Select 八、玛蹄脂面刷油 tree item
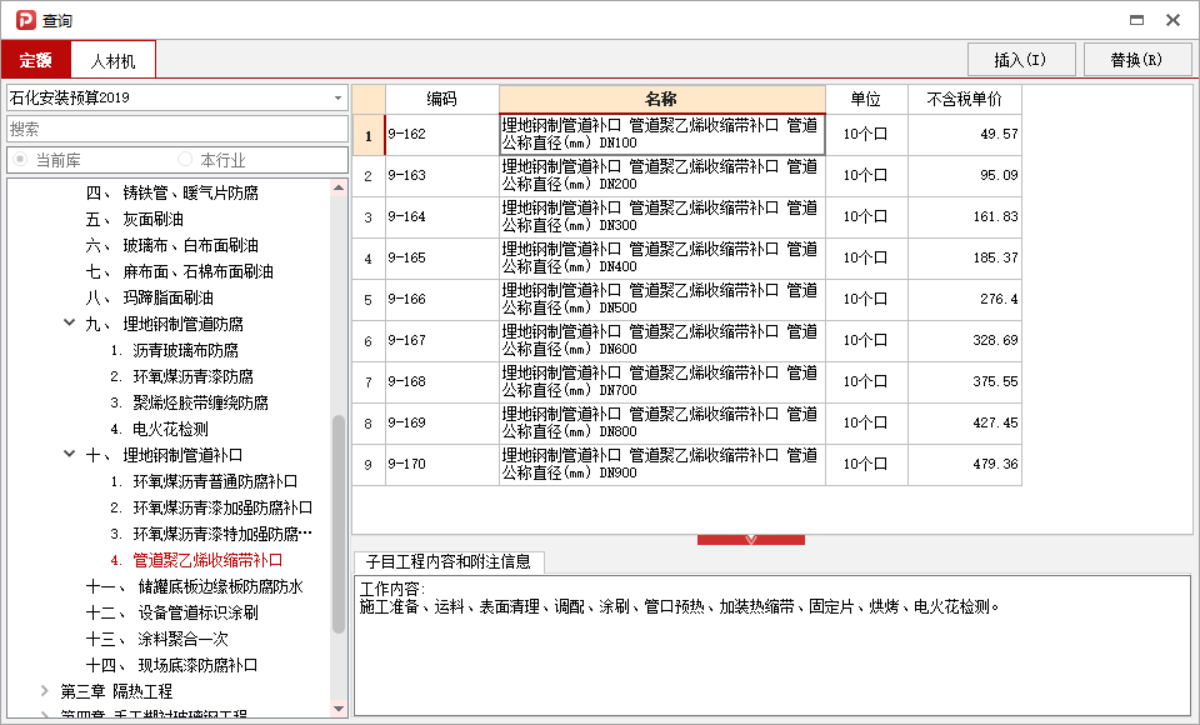The height and width of the screenshot is (725, 1200). coord(149,297)
